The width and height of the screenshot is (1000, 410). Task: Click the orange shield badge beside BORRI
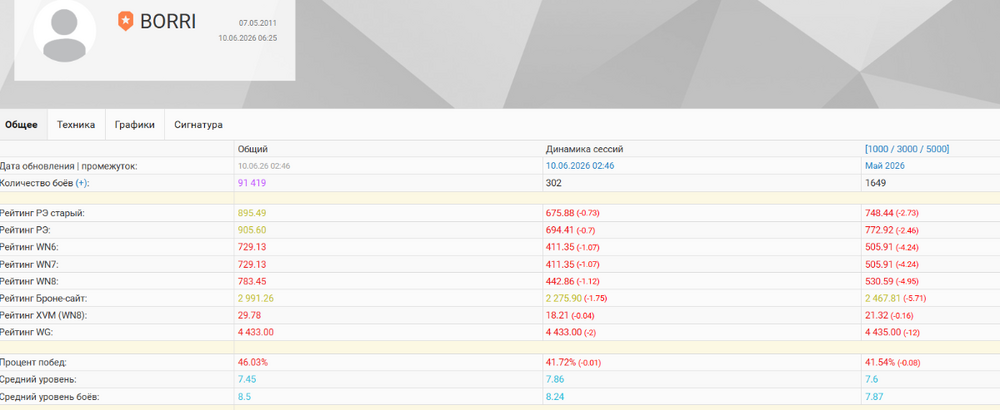pos(126,21)
